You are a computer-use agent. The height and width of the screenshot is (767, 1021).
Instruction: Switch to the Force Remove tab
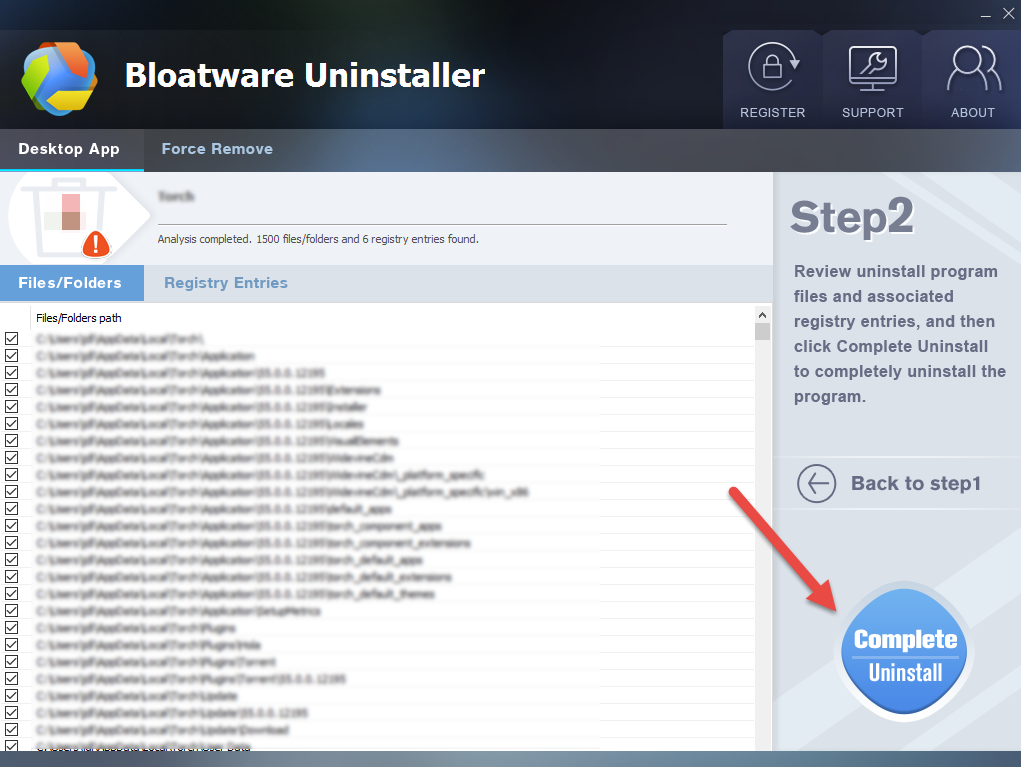click(x=217, y=149)
